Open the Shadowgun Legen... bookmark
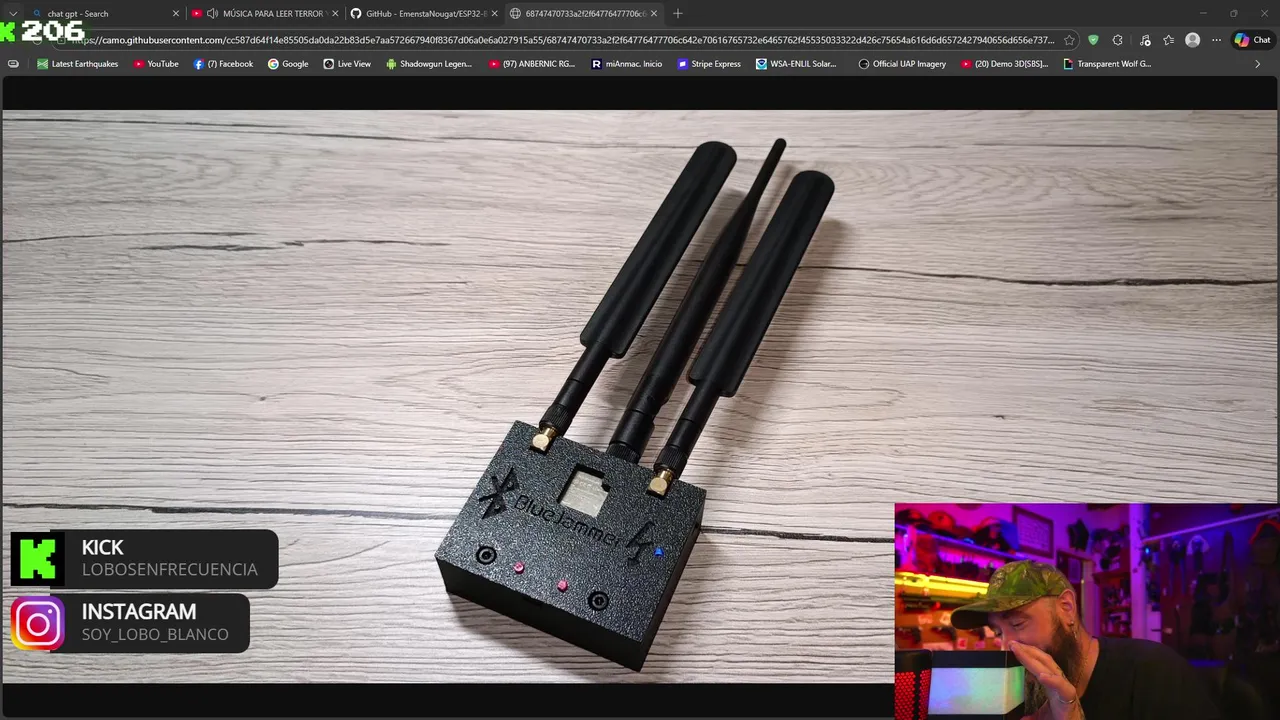 [429, 64]
